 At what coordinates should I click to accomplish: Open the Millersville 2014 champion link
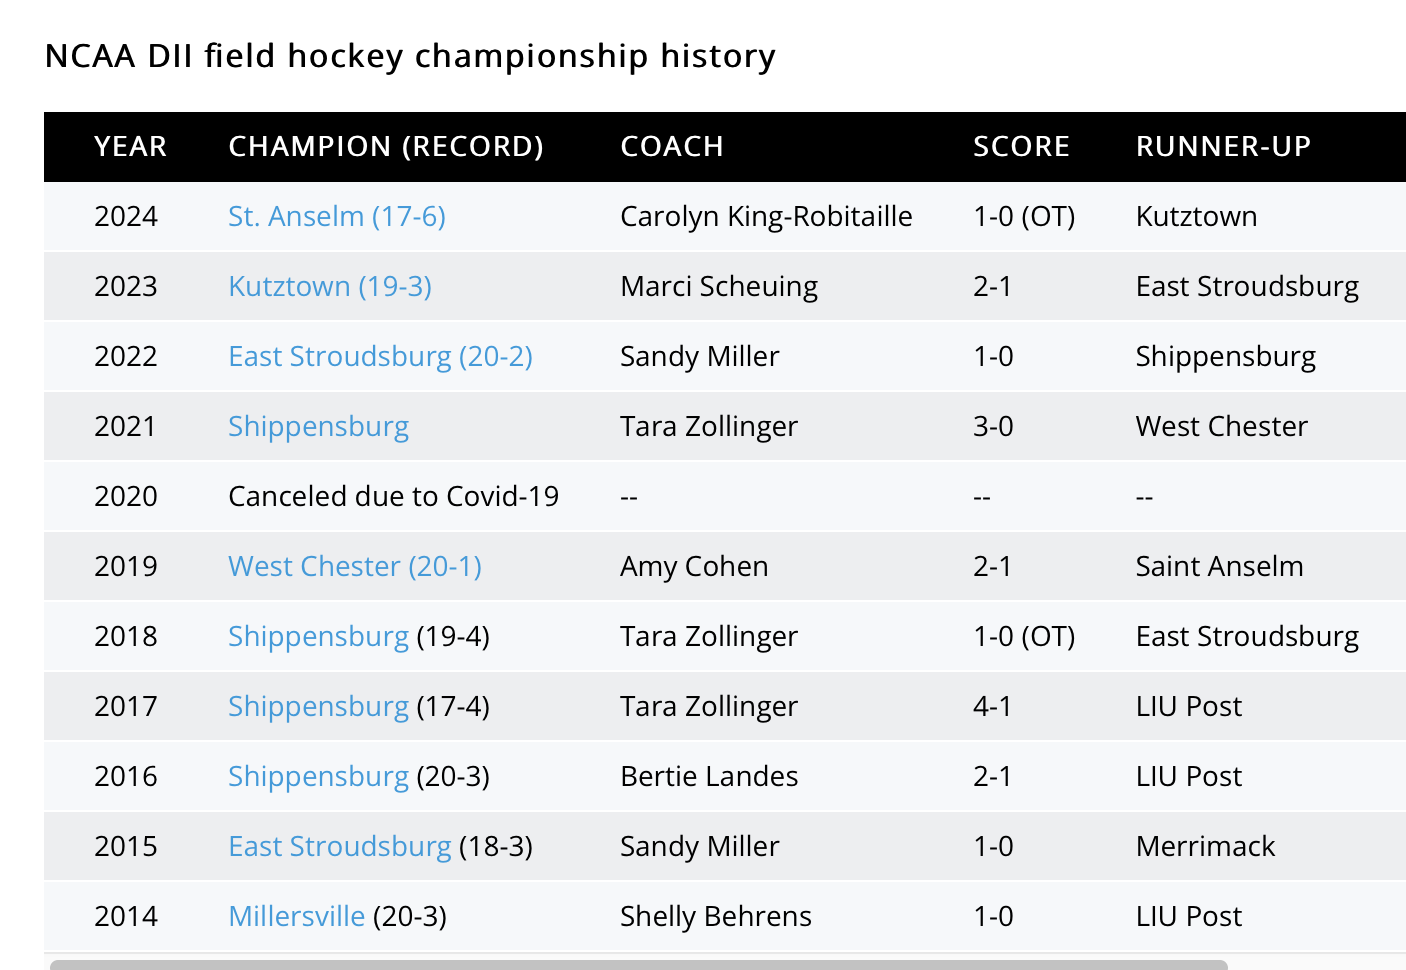coord(296,916)
